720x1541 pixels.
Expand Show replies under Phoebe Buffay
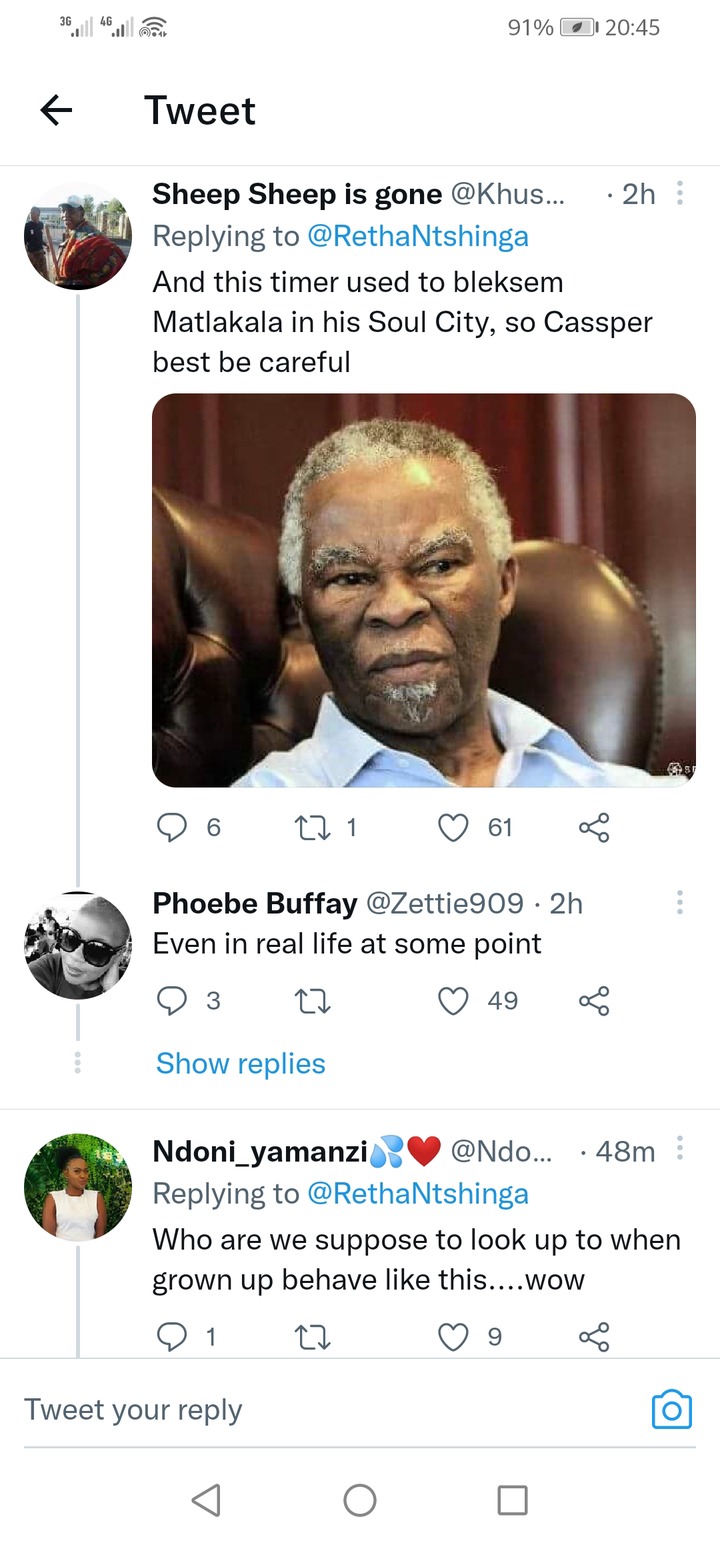click(241, 1063)
